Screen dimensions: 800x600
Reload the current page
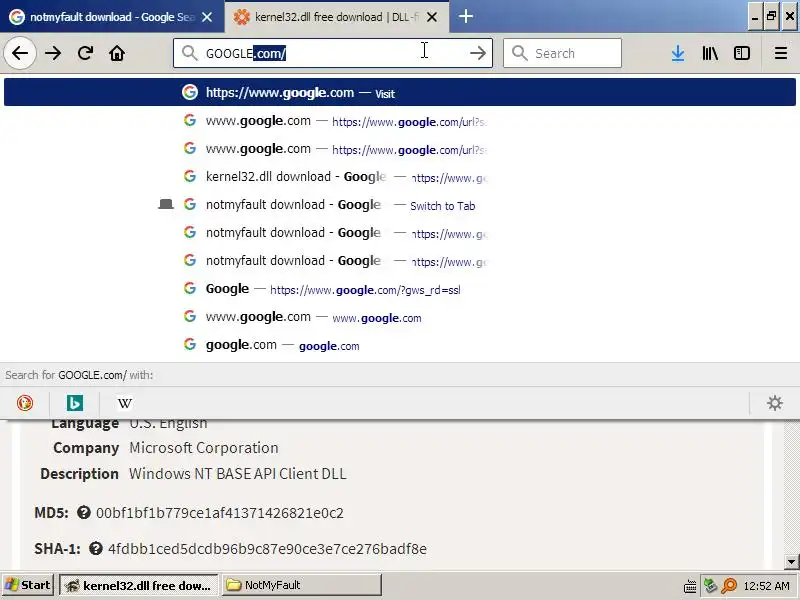coord(85,53)
